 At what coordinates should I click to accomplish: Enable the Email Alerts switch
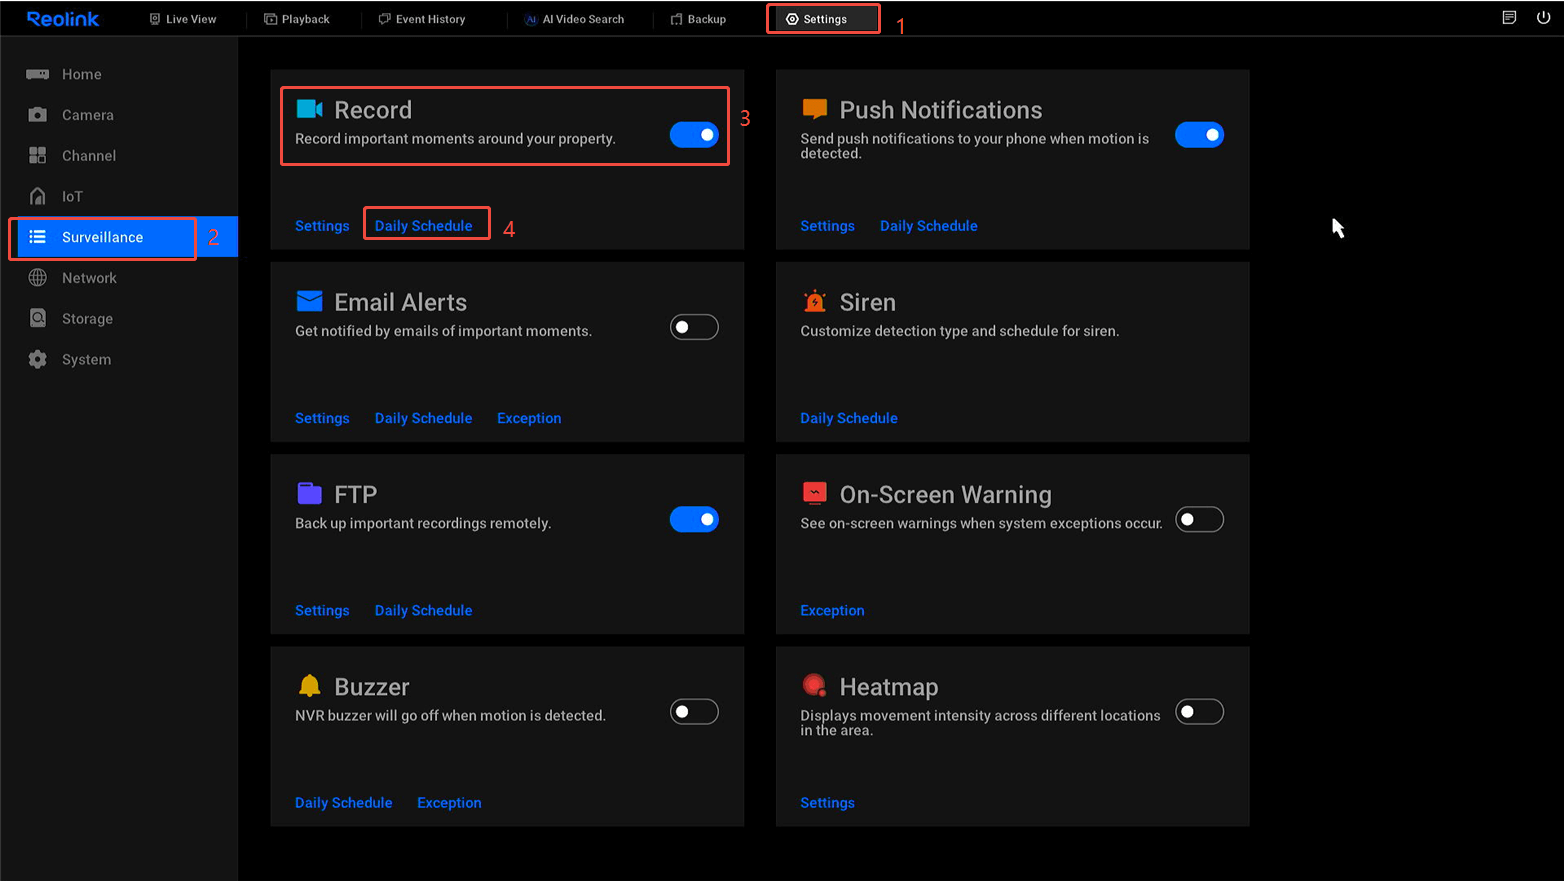click(694, 327)
